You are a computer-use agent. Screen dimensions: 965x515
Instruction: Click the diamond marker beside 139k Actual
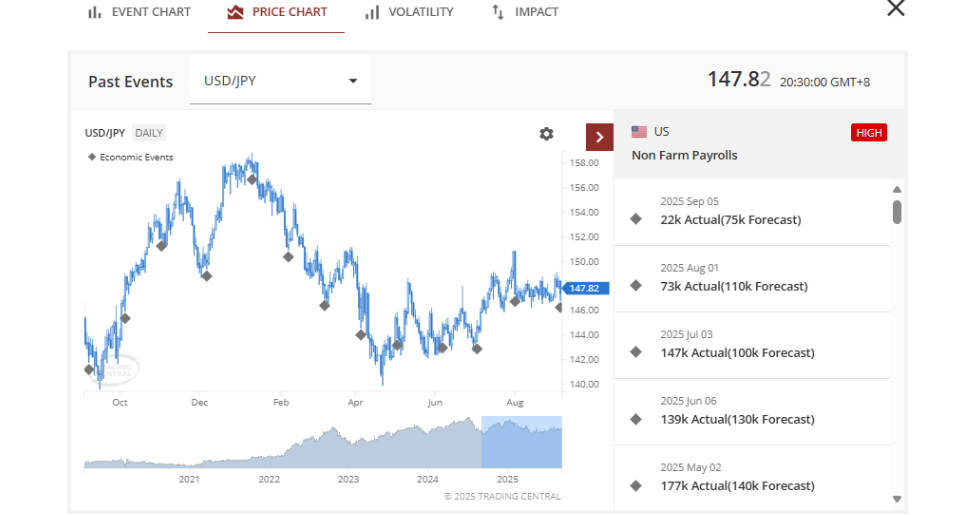[636, 419]
